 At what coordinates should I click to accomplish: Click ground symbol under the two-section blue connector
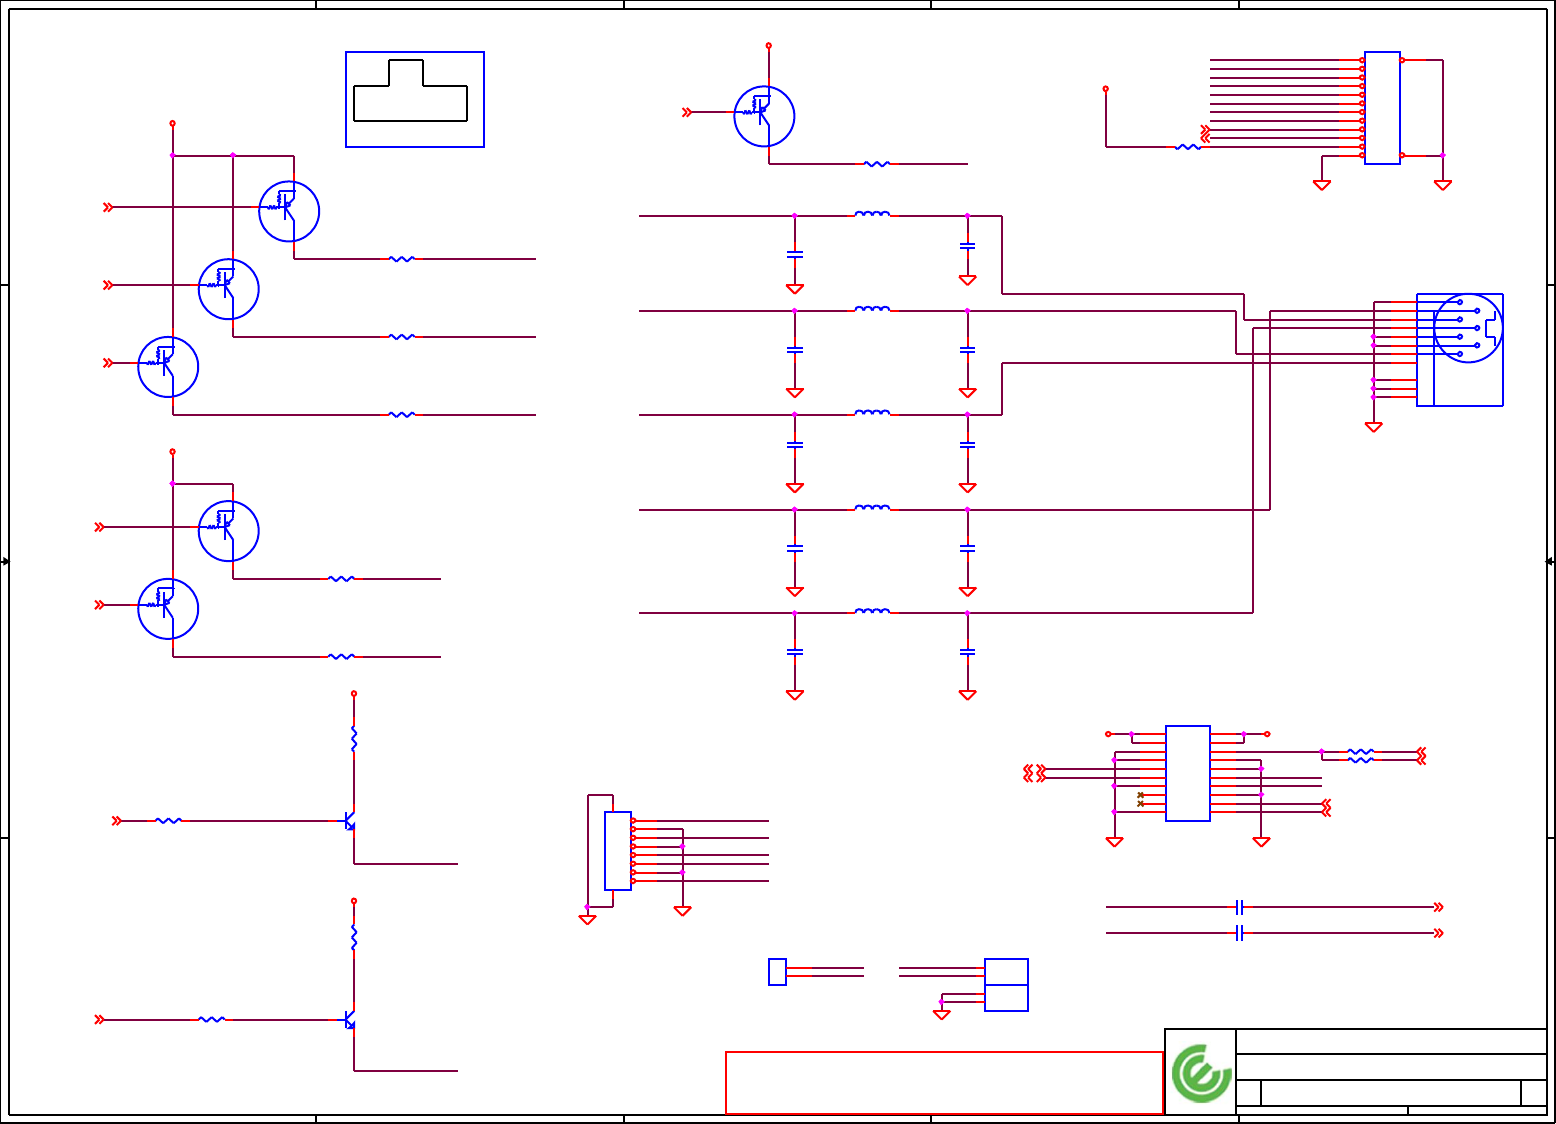click(941, 1014)
